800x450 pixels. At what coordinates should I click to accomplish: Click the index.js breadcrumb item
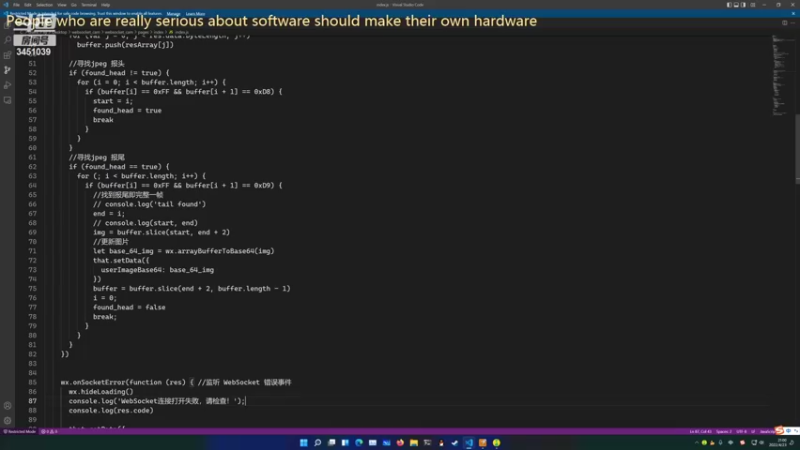[182, 32]
